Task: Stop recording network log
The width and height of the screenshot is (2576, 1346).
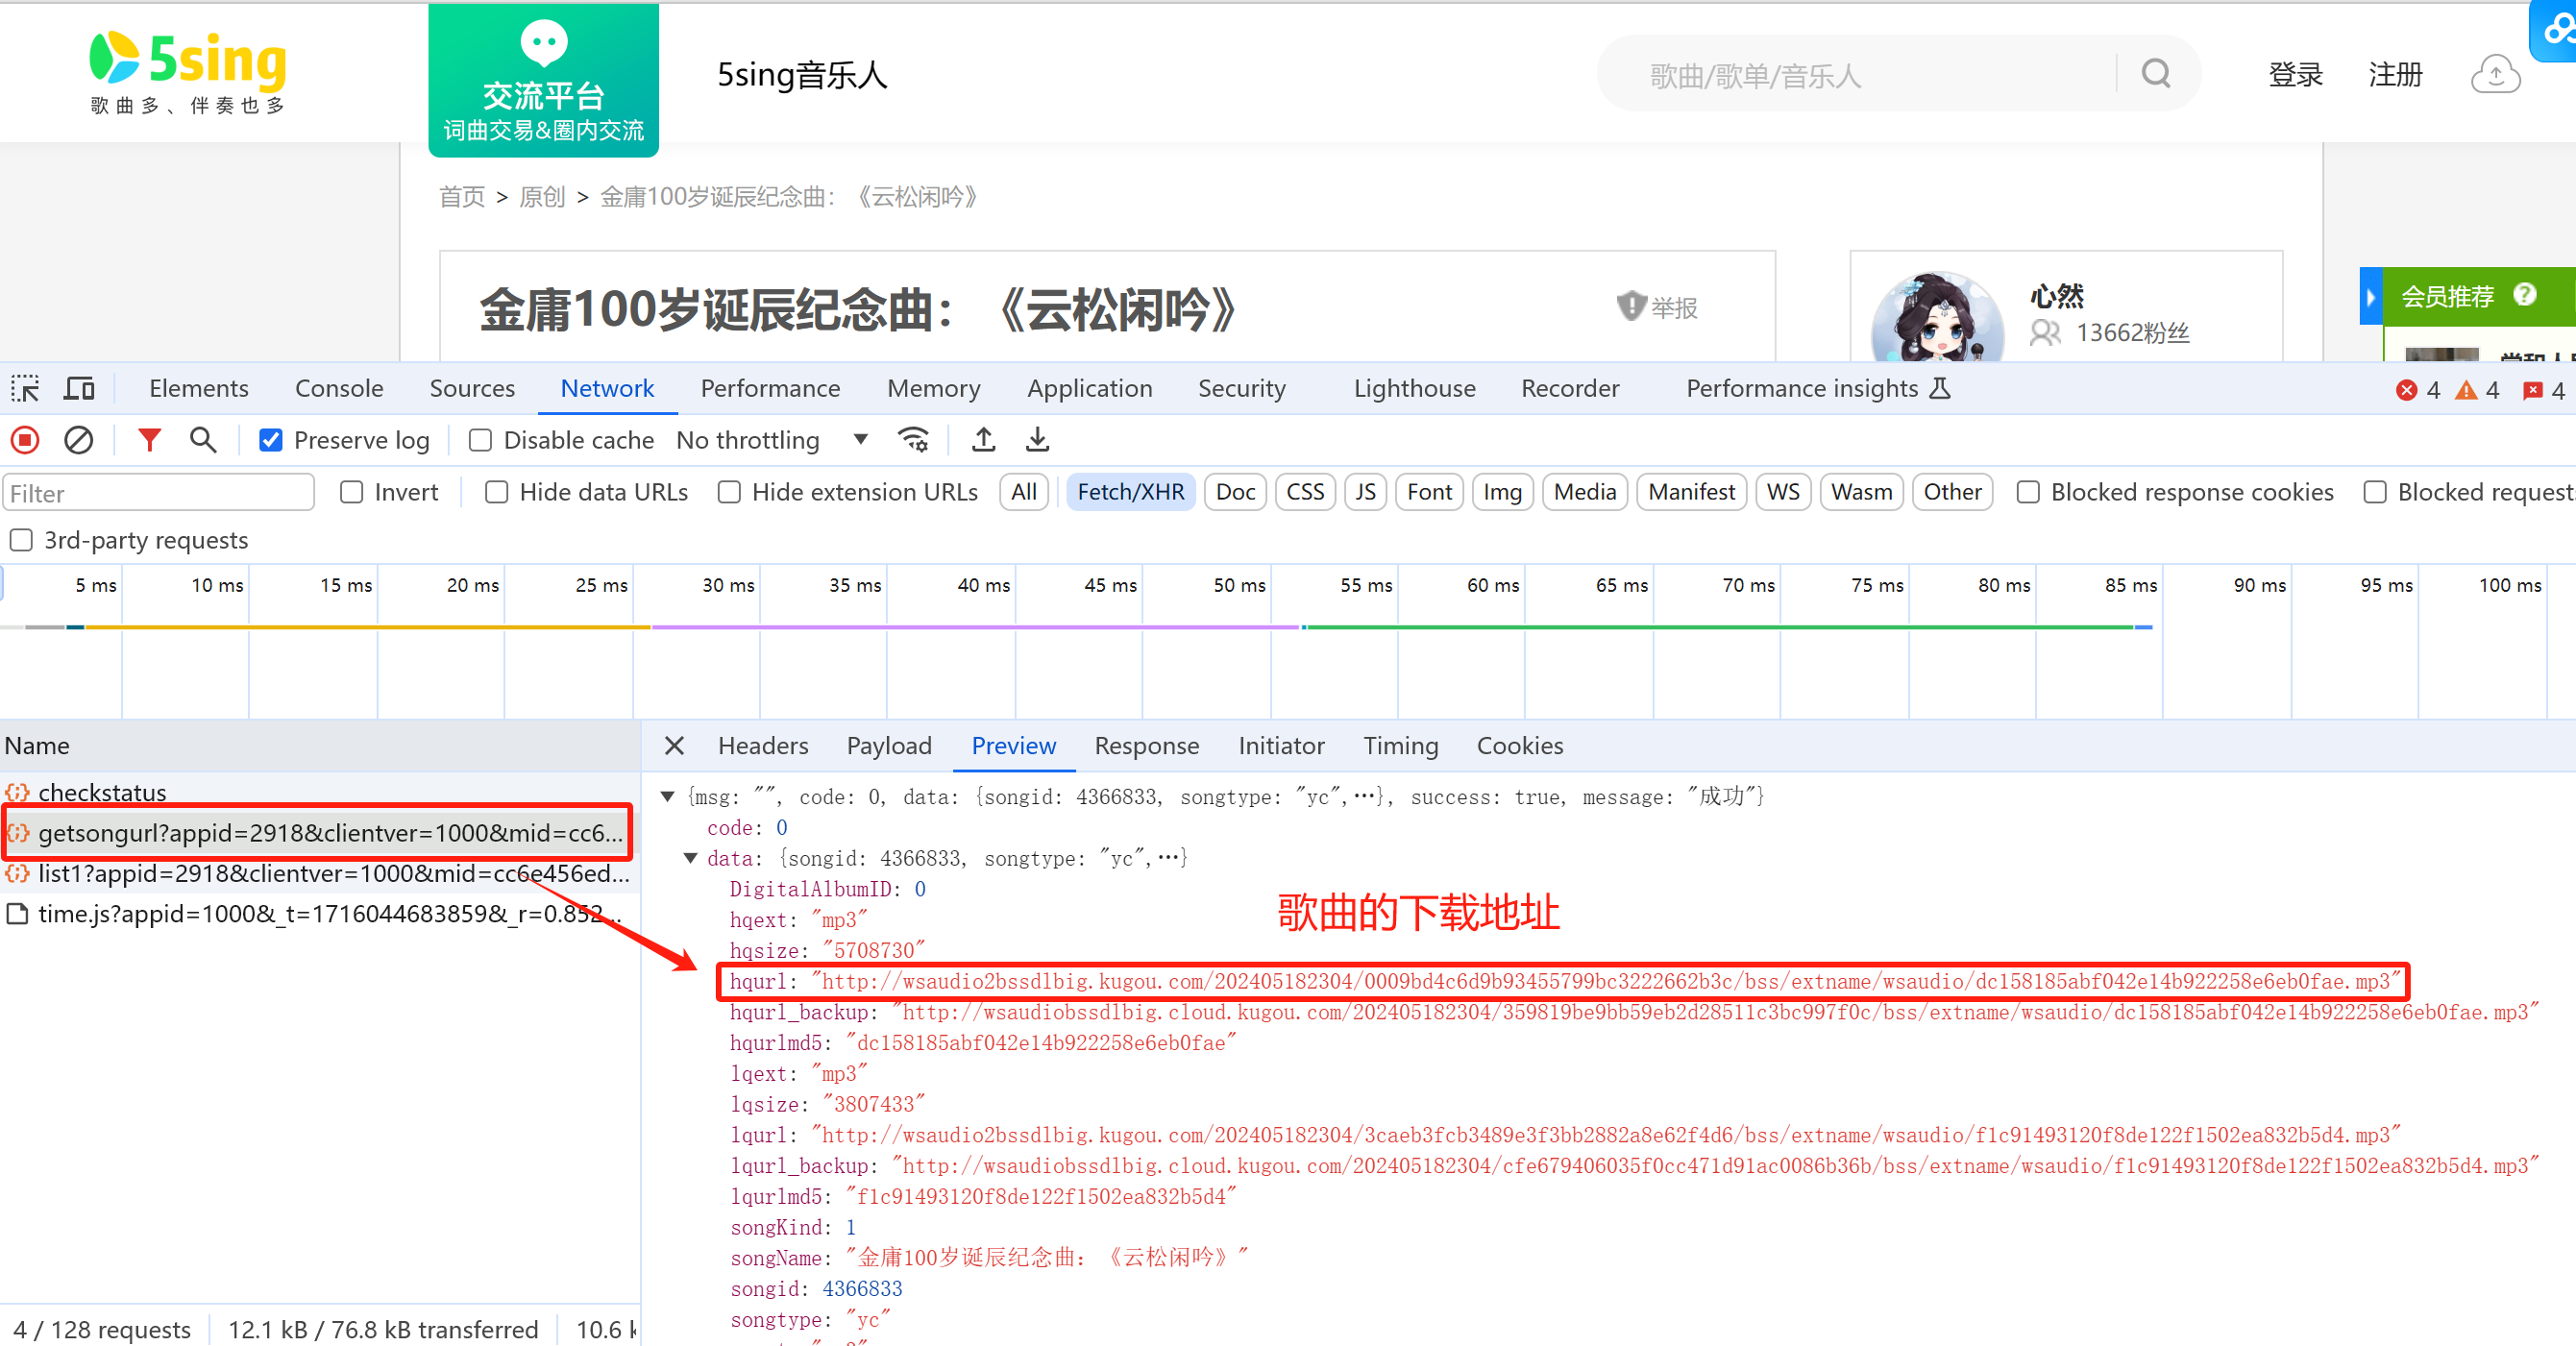Action: 25,440
